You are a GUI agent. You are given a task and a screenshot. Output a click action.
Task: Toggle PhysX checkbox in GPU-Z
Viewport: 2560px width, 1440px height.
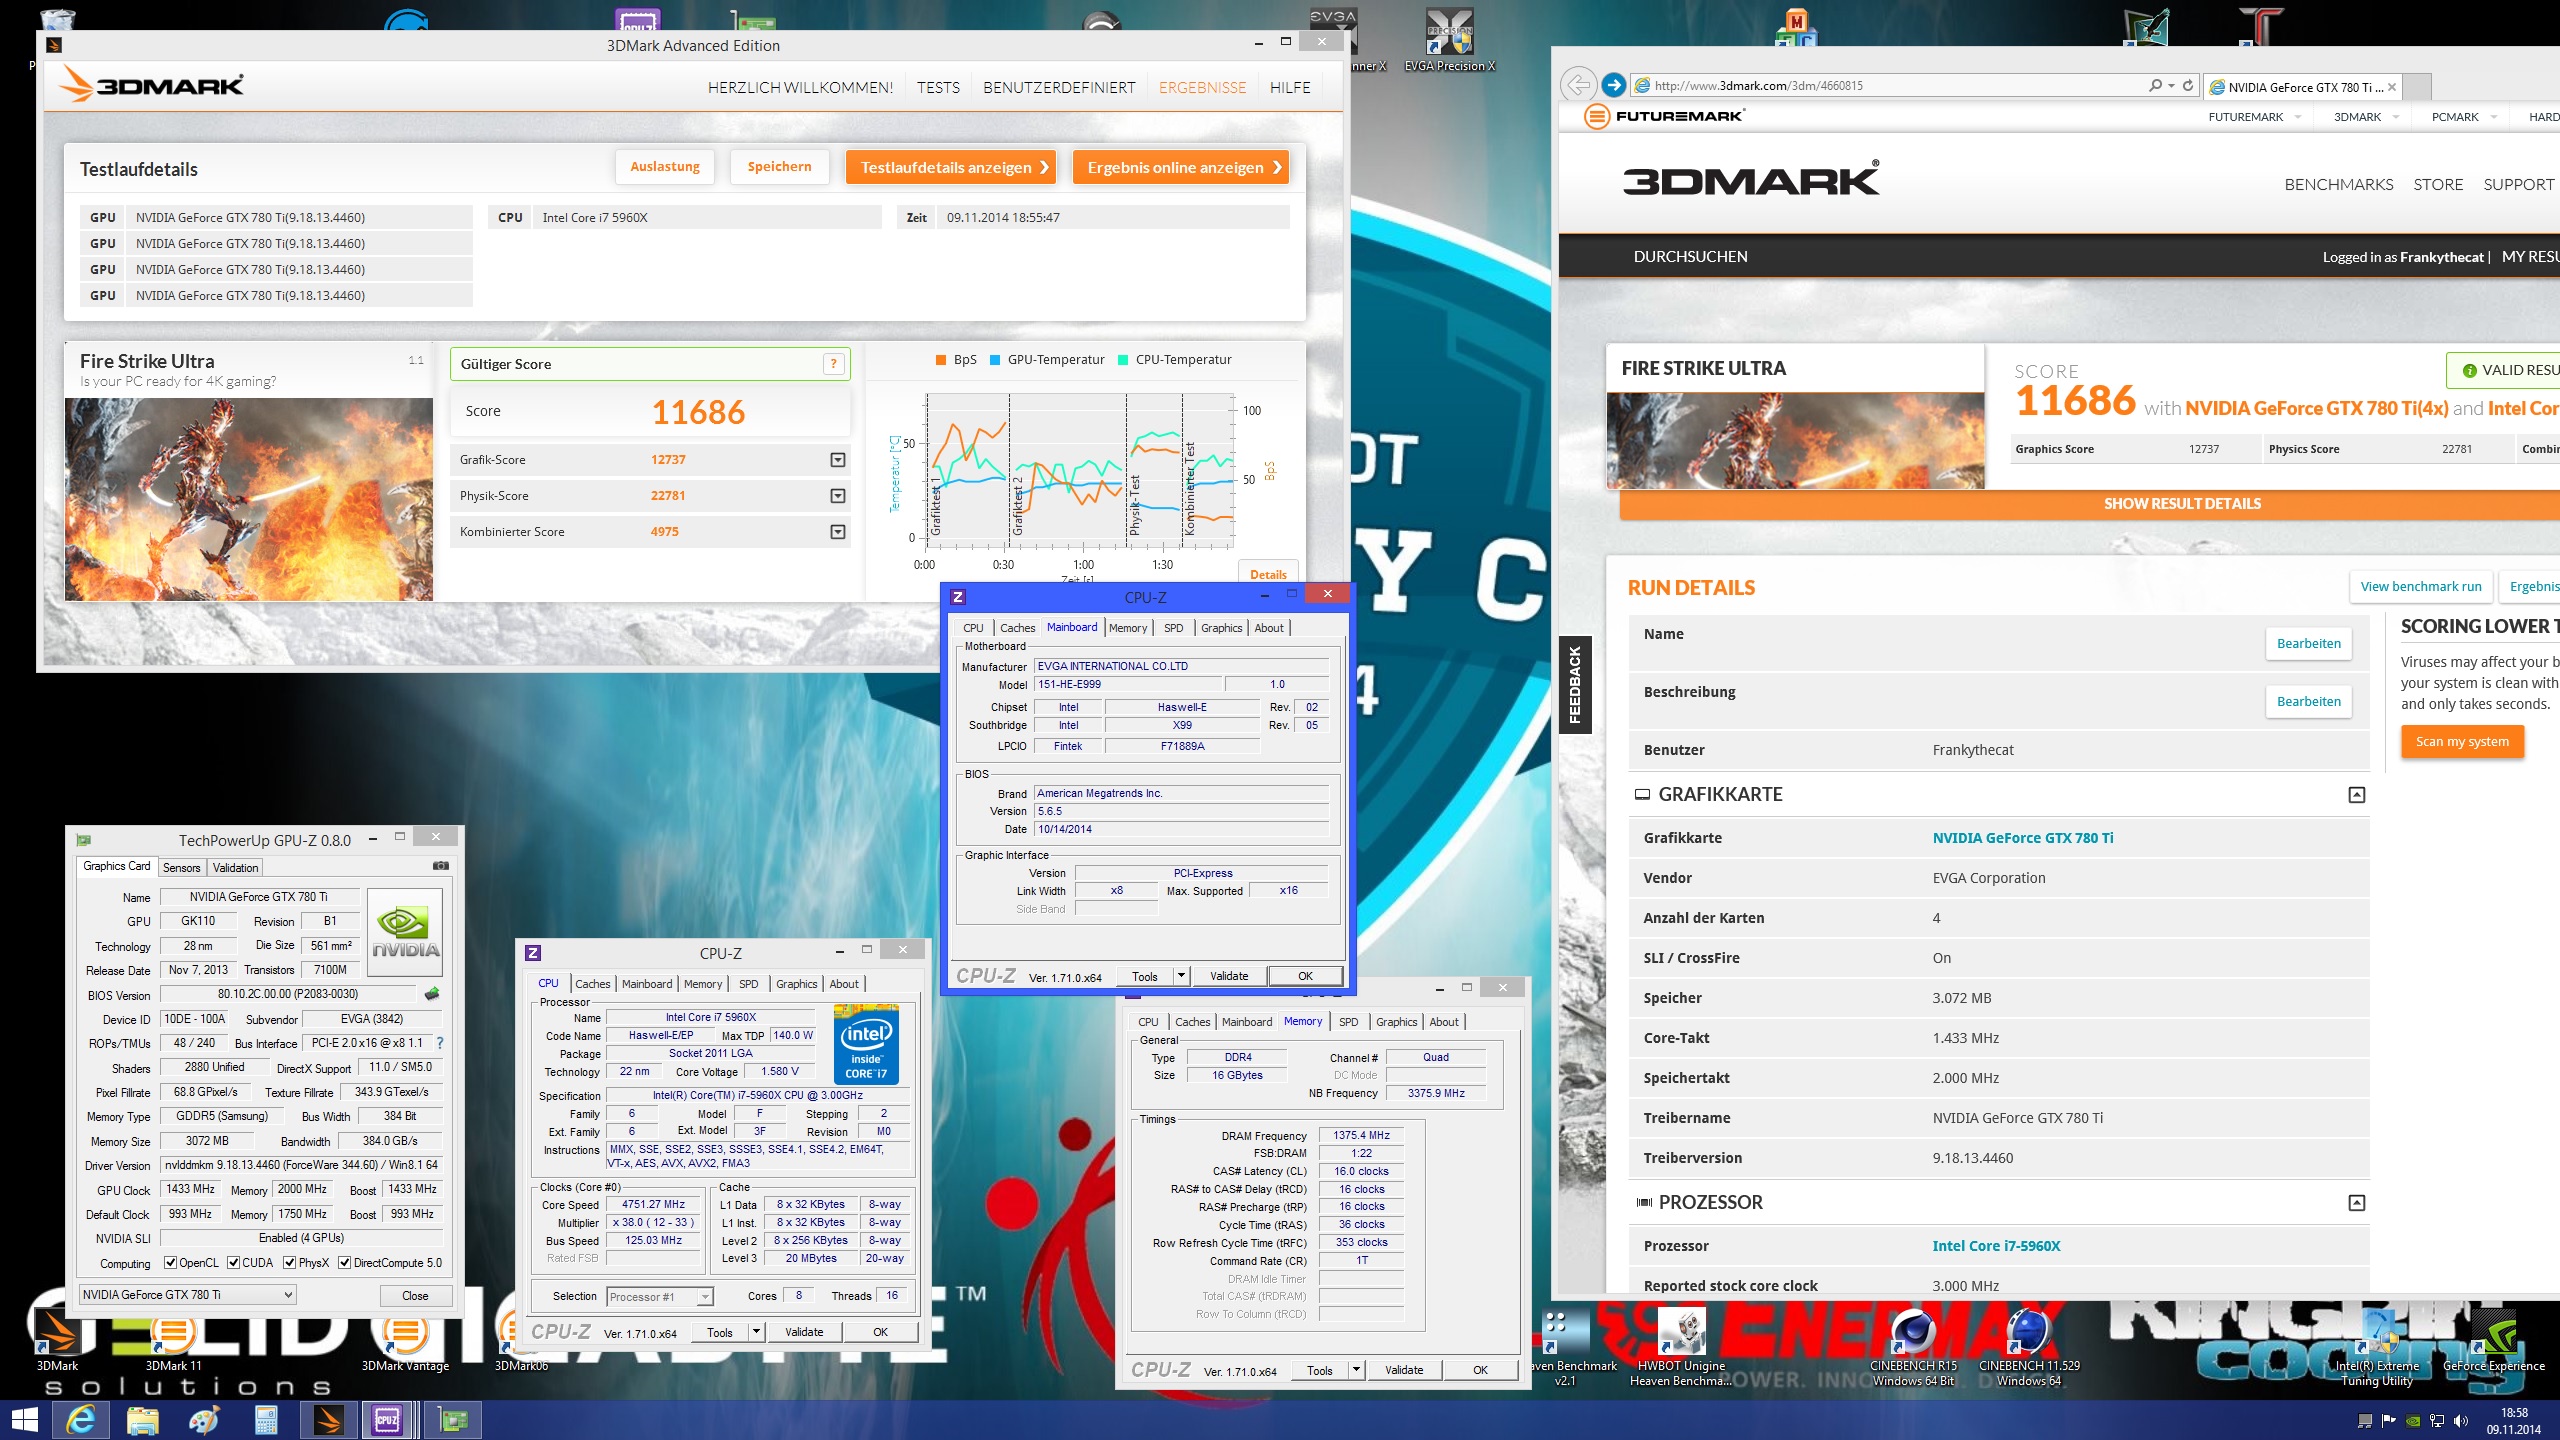[x=290, y=1263]
